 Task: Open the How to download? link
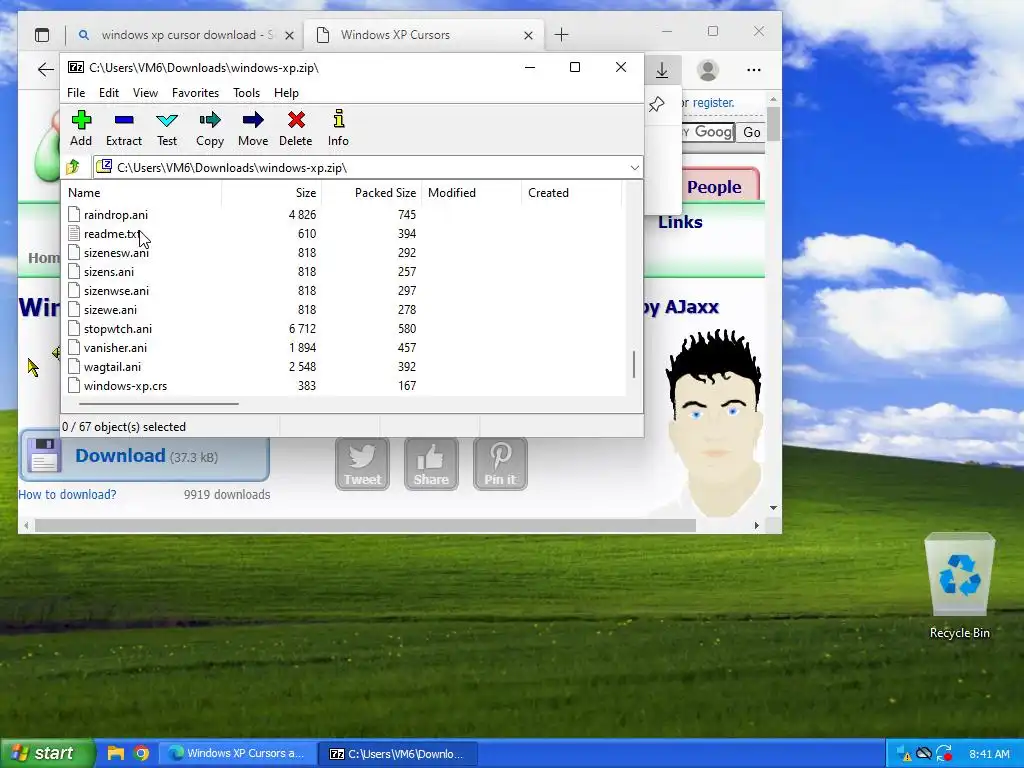[x=67, y=494]
